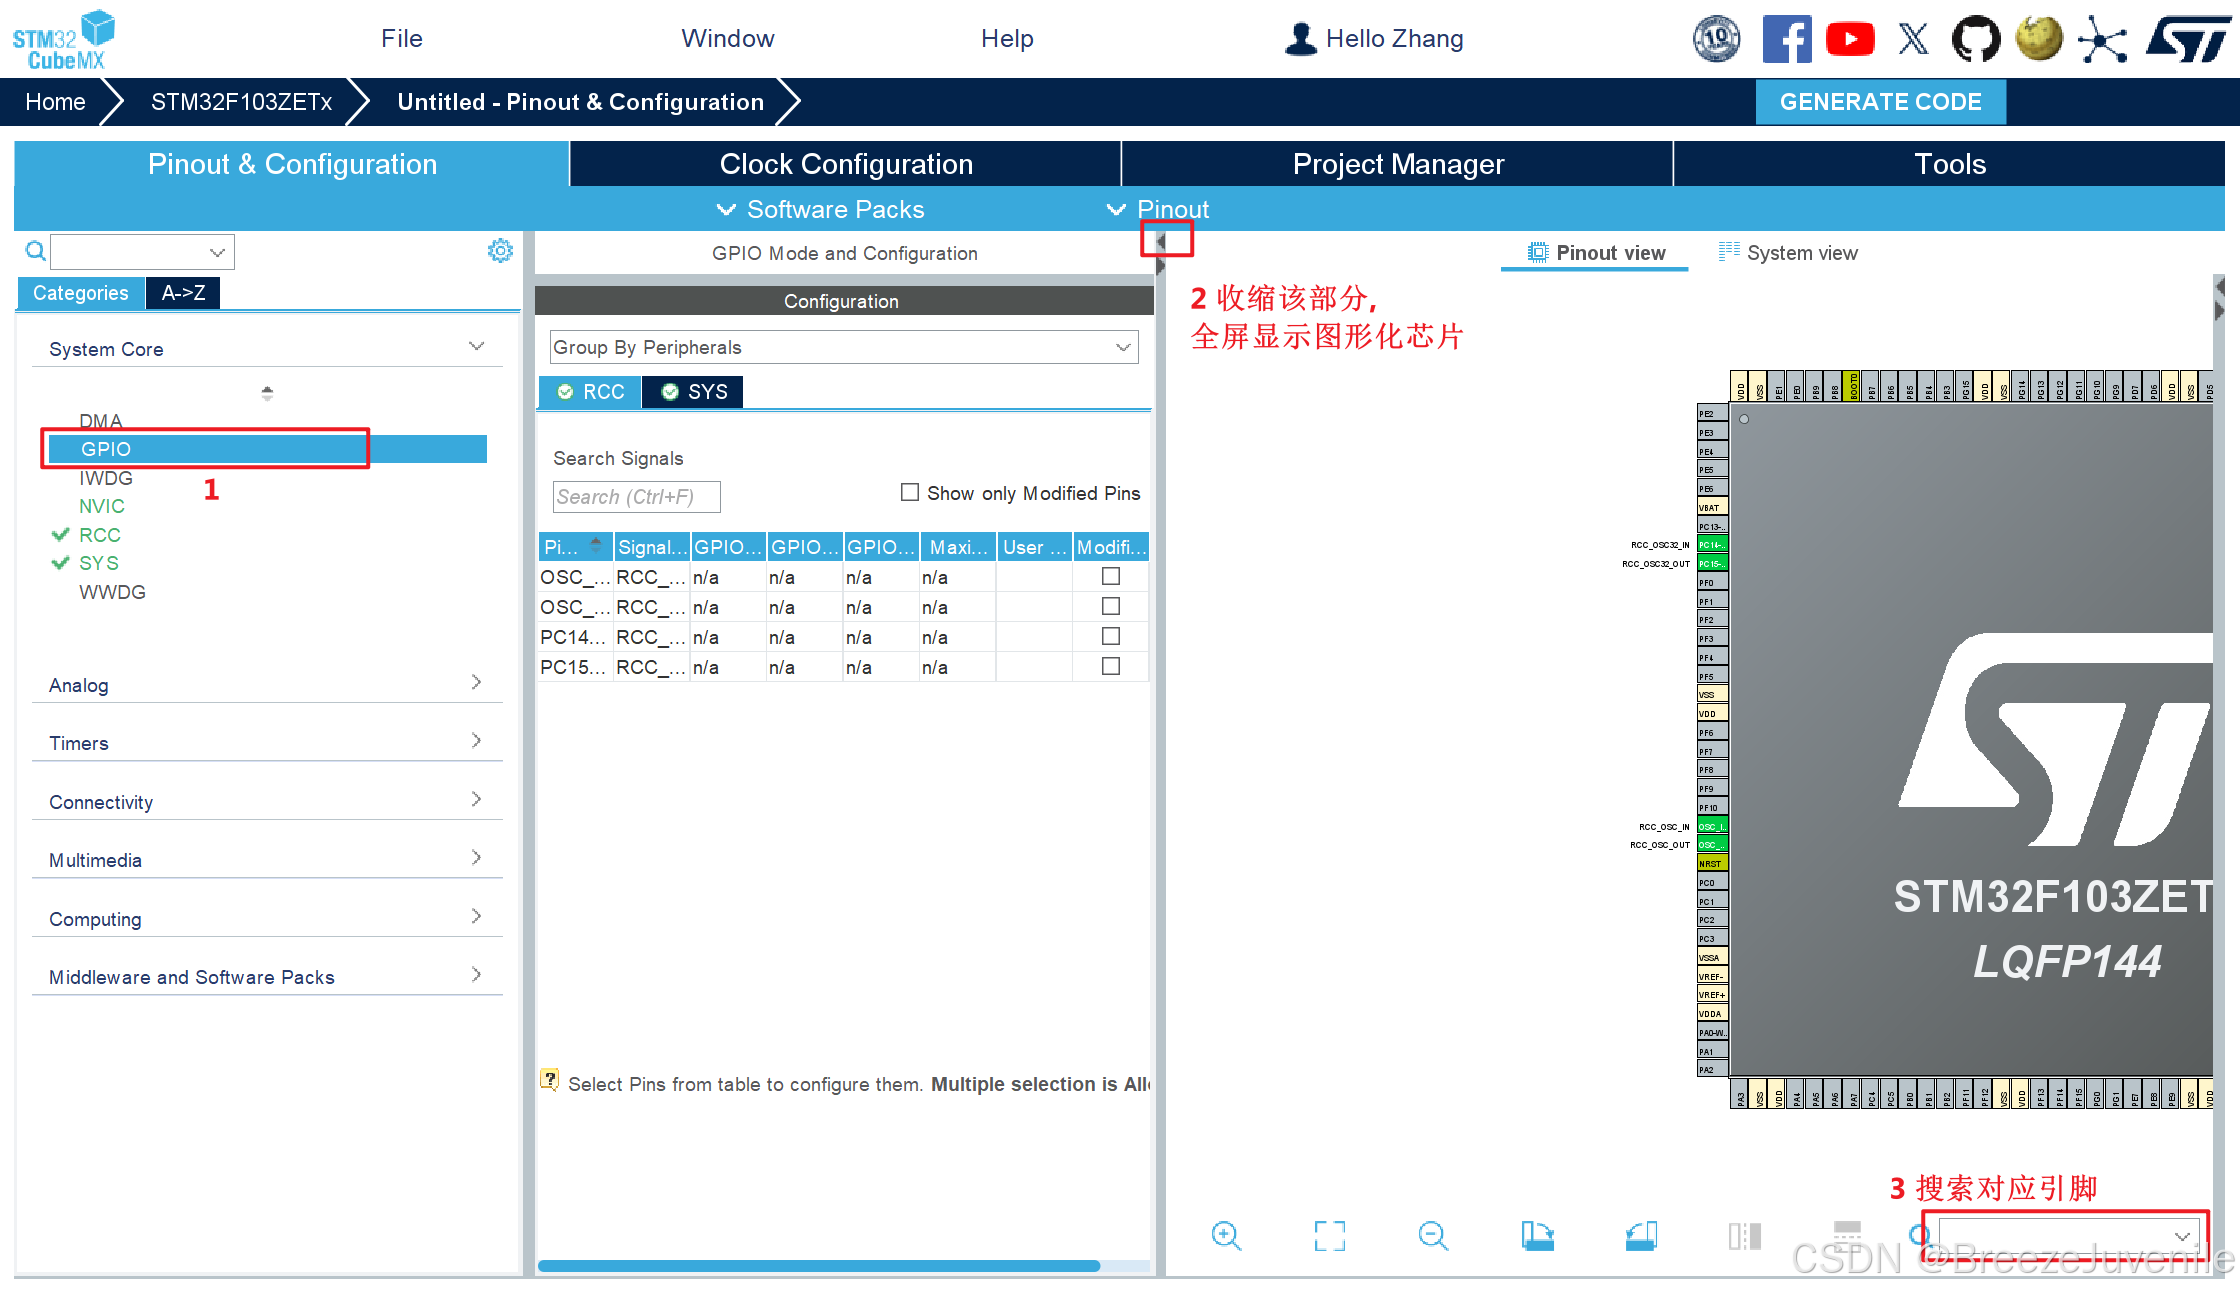
Task: Collapse configuration panel with left arrow
Action: point(1161,241)
